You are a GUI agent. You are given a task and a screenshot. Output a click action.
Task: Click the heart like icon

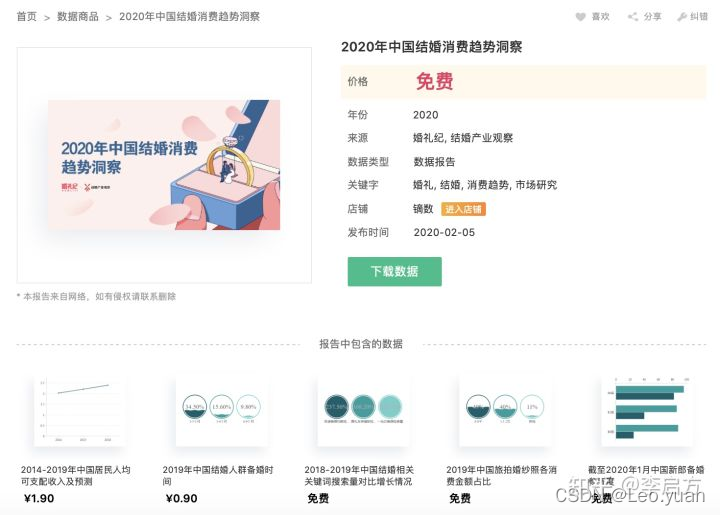click(x=580, y=17)
